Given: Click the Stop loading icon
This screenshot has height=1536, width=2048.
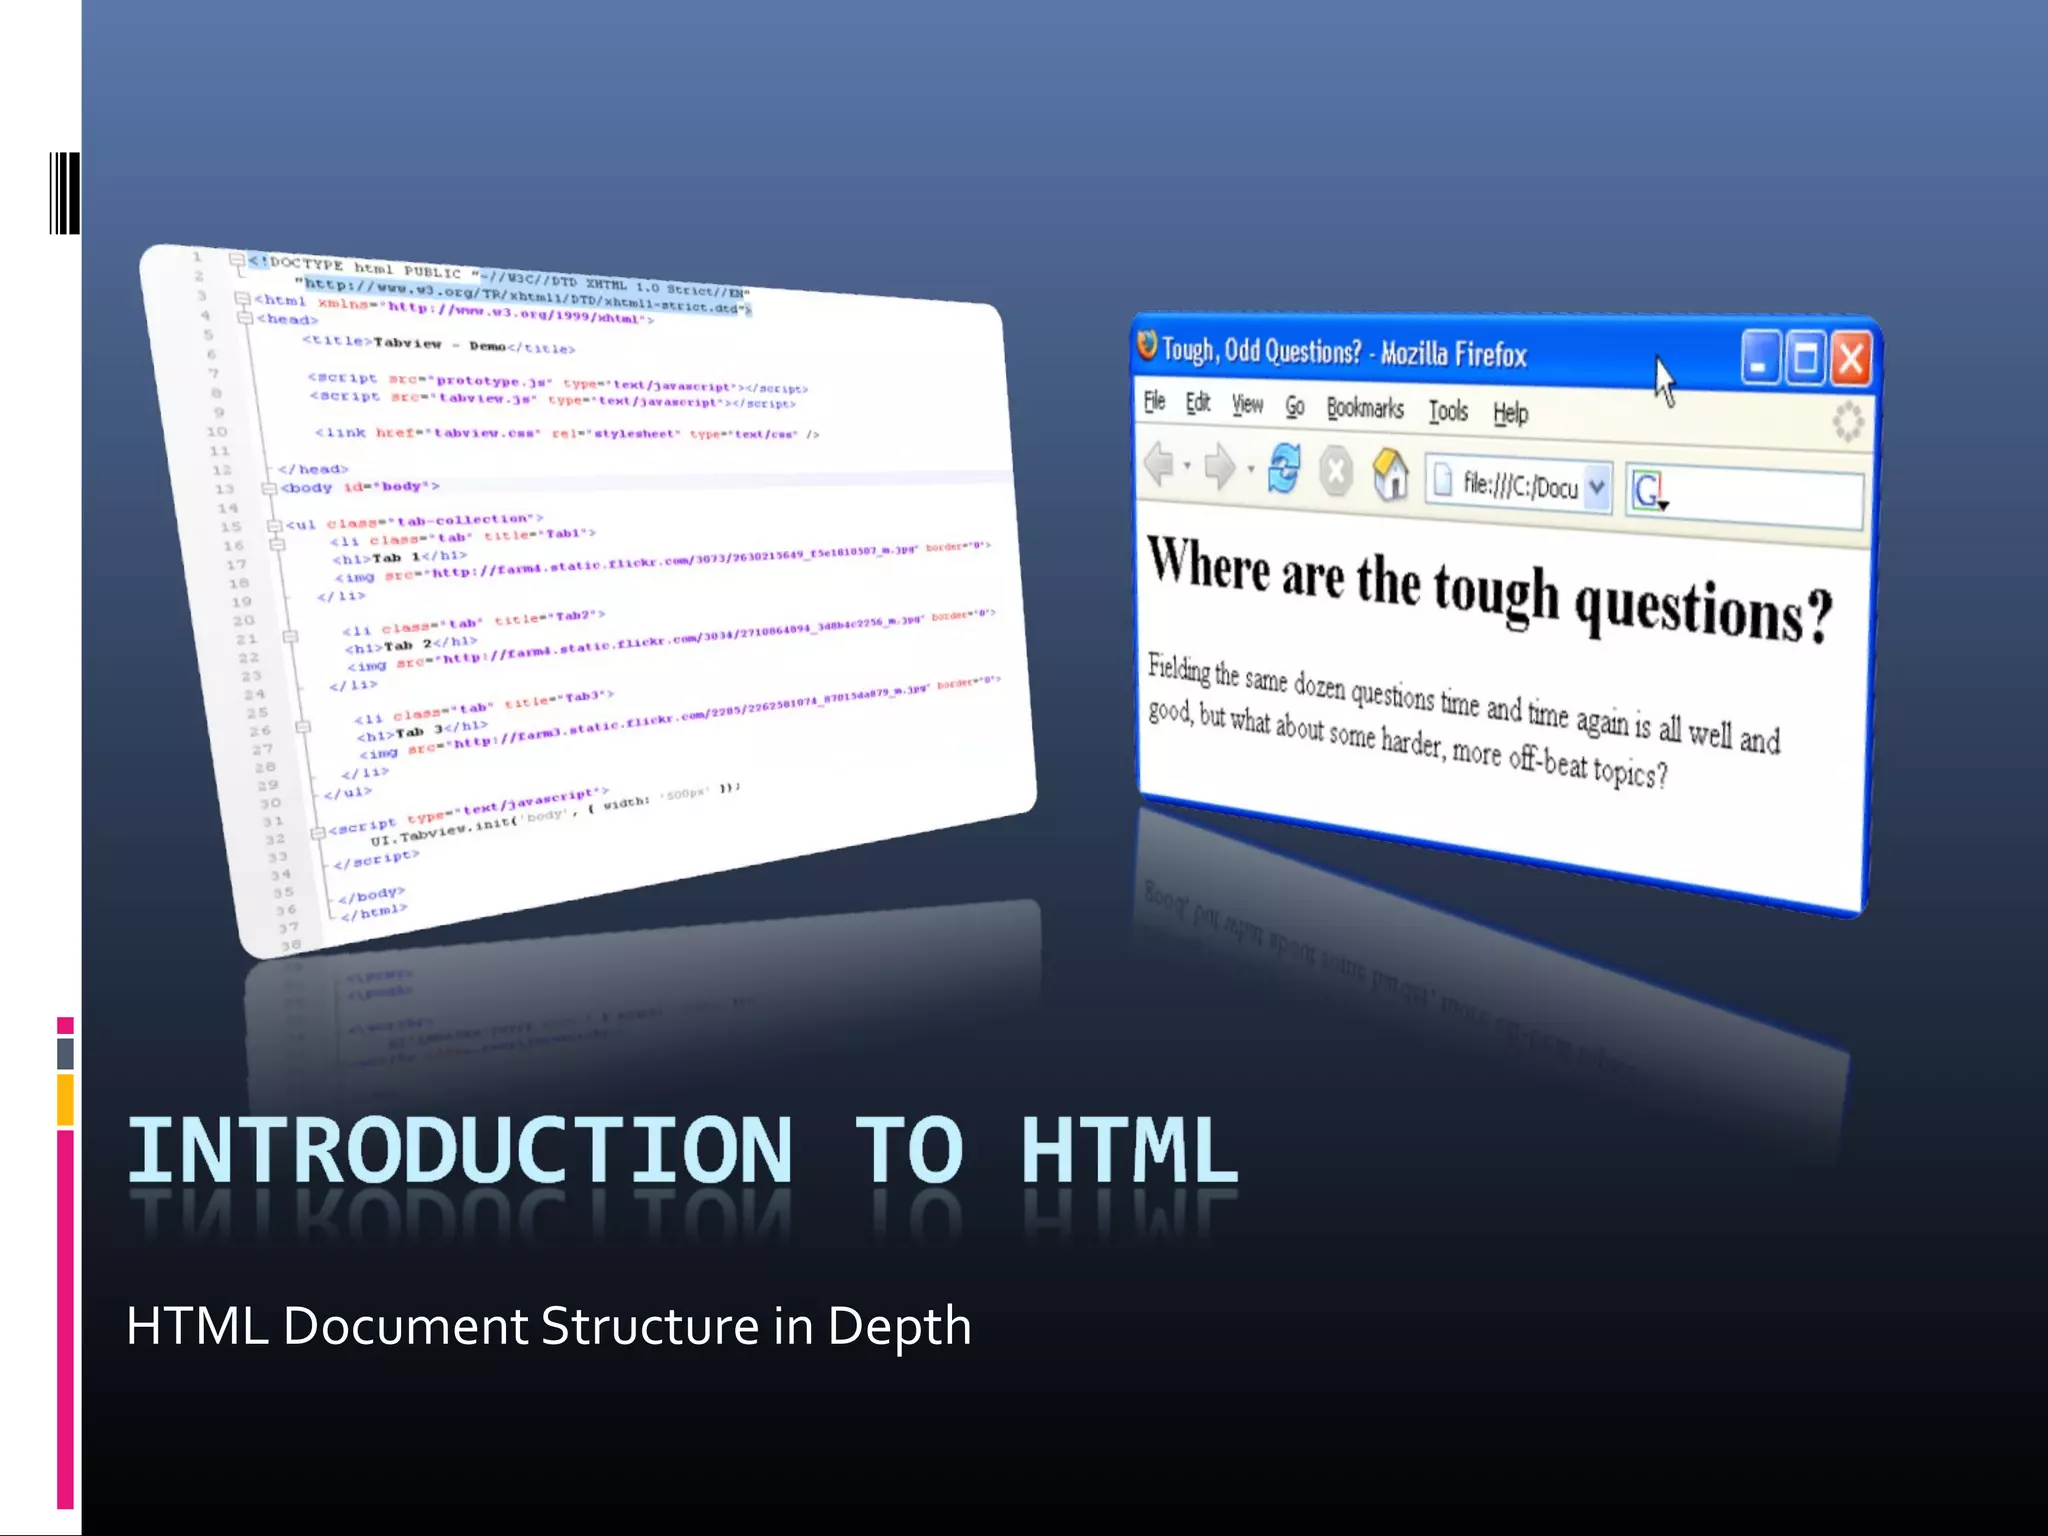Looking at the screenshot, I should coord(1336,471).
